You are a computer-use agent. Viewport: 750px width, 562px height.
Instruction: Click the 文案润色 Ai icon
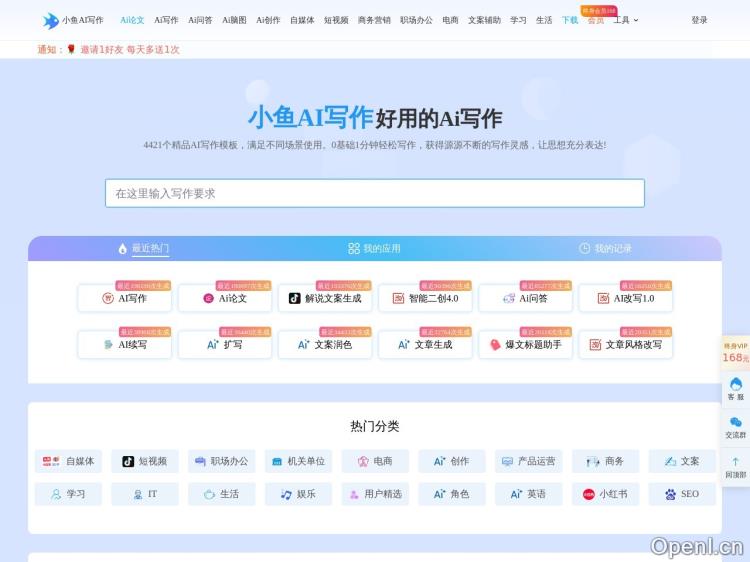(x=304, y=344)
